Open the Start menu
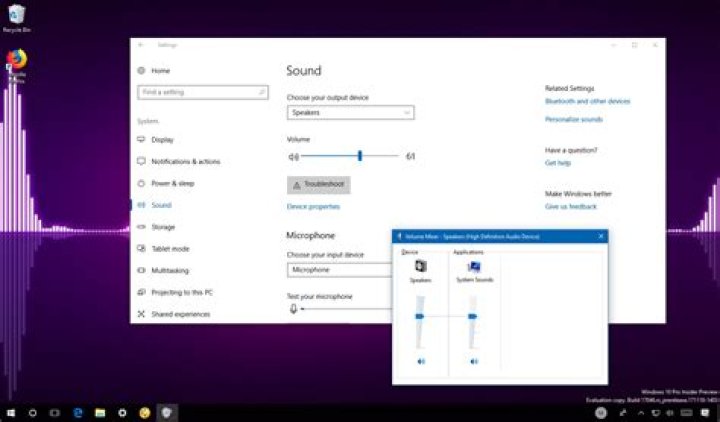 click(11, 413)
